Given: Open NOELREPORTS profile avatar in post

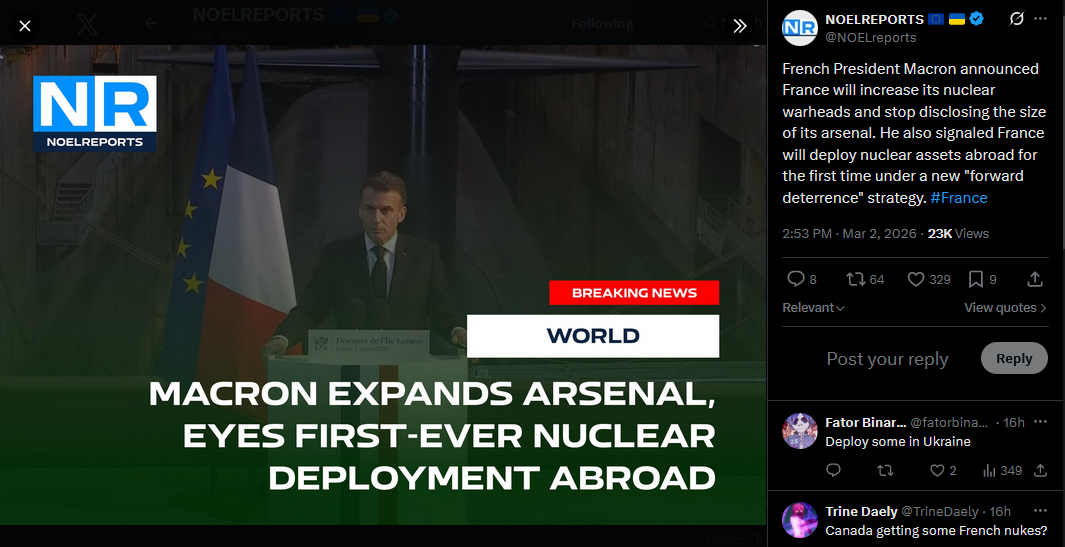Looking at the screenshot, I should coord(799,28).
